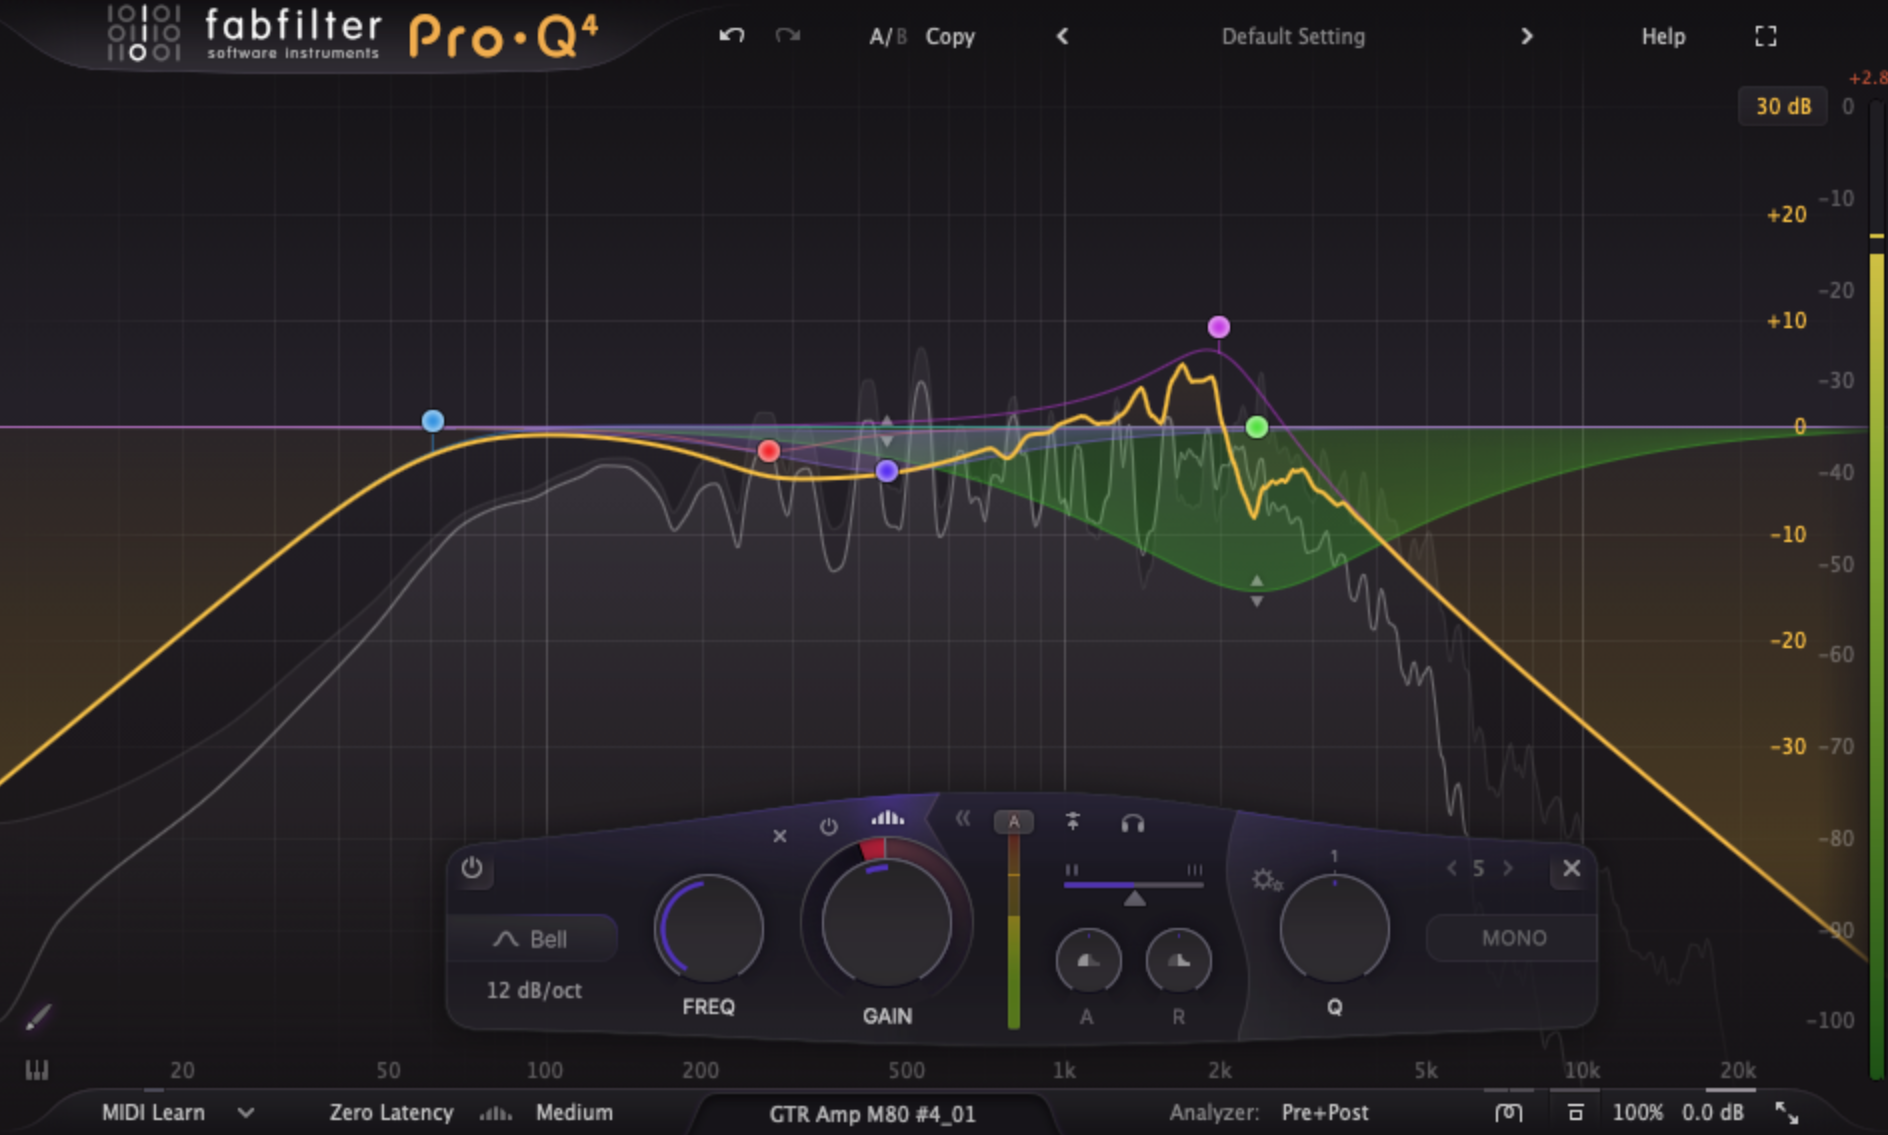
Task: Click the headphones band solo icon
Action: point(1132,823)
